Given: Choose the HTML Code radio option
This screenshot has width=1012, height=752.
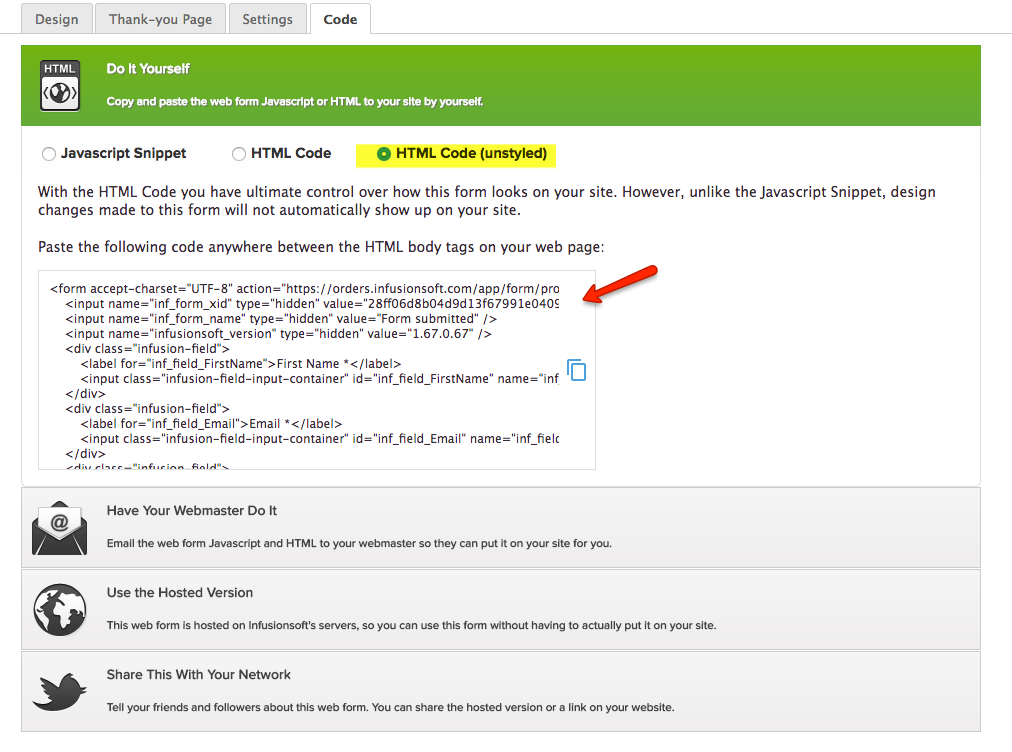Looking at the screenshot, I should (x=239, y=154).
